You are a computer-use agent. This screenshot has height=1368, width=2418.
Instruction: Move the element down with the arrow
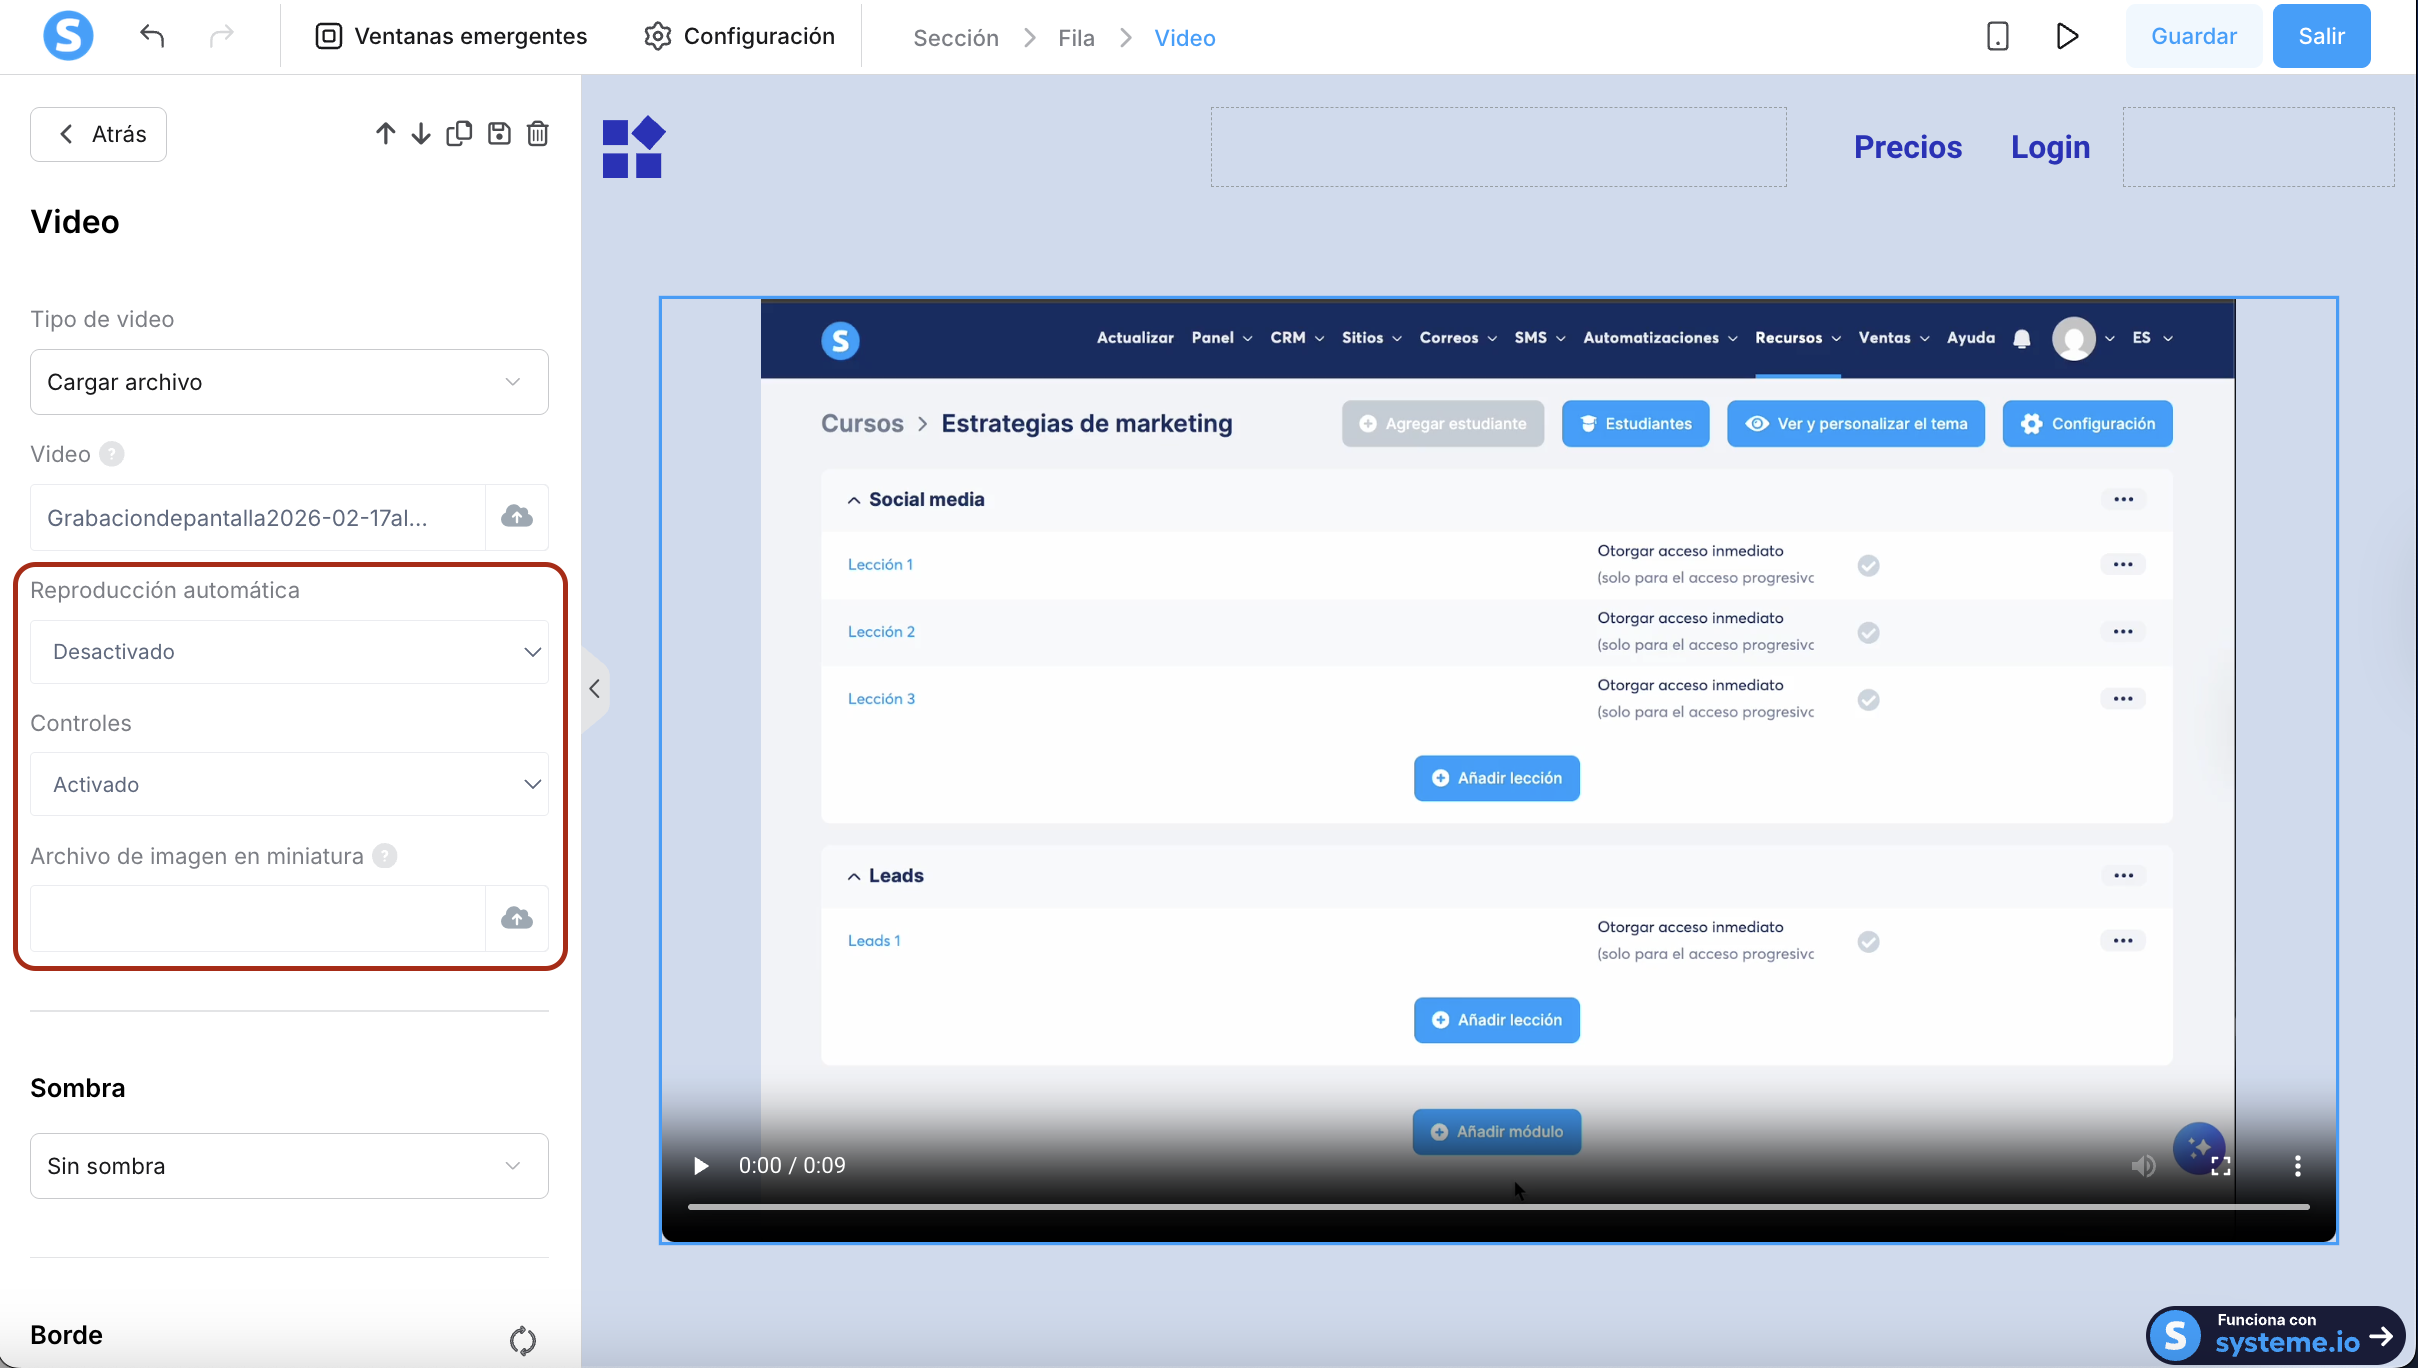(421, 134)
